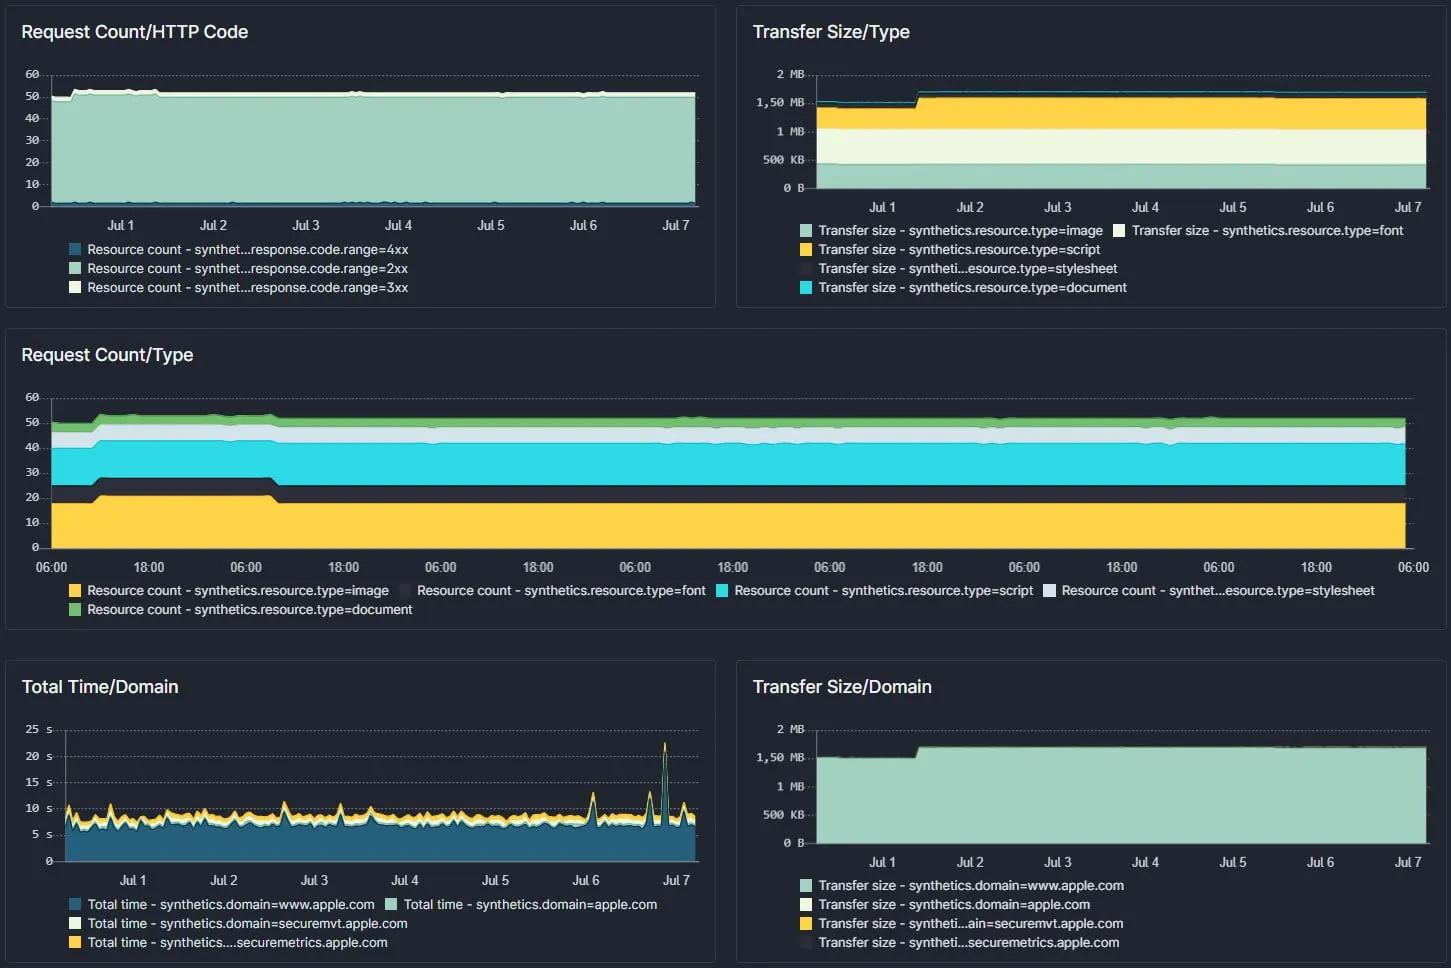1451x968 pixels.
Task: Select the Transfer Size/Type panel title
Action: [x=831, y=32]
